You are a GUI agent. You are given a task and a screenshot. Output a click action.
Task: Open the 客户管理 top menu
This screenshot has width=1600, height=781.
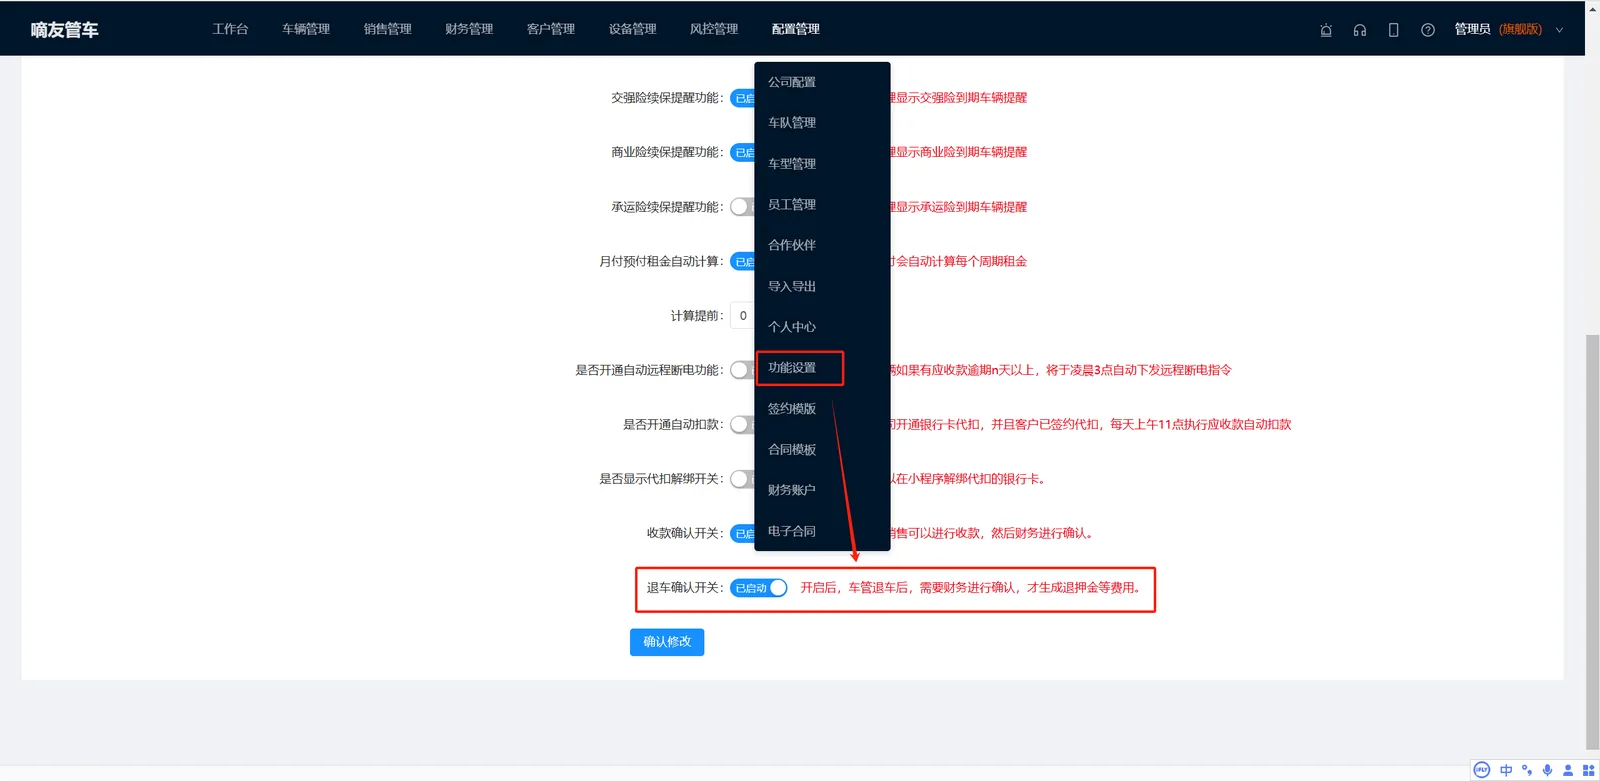tap(551, 29)
